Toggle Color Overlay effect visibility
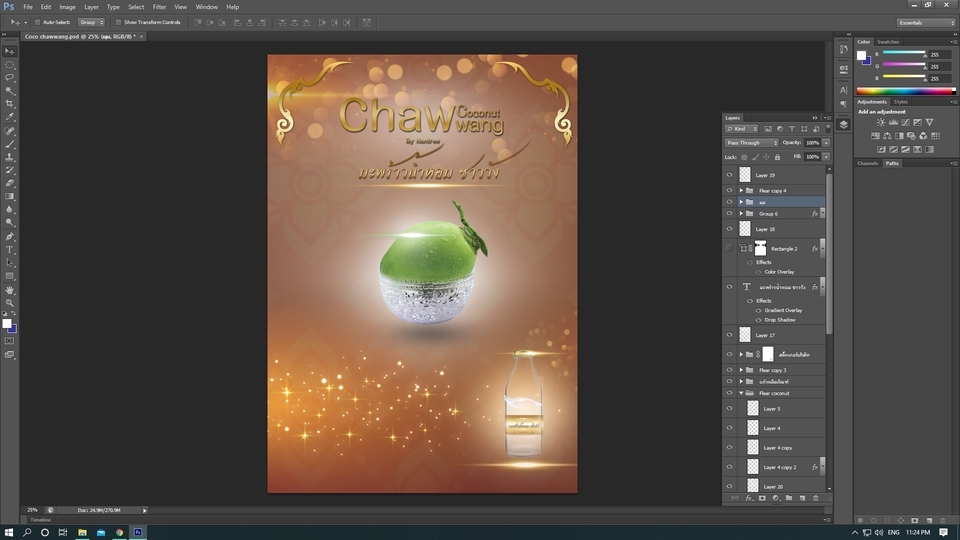 [x=759, y=272]
